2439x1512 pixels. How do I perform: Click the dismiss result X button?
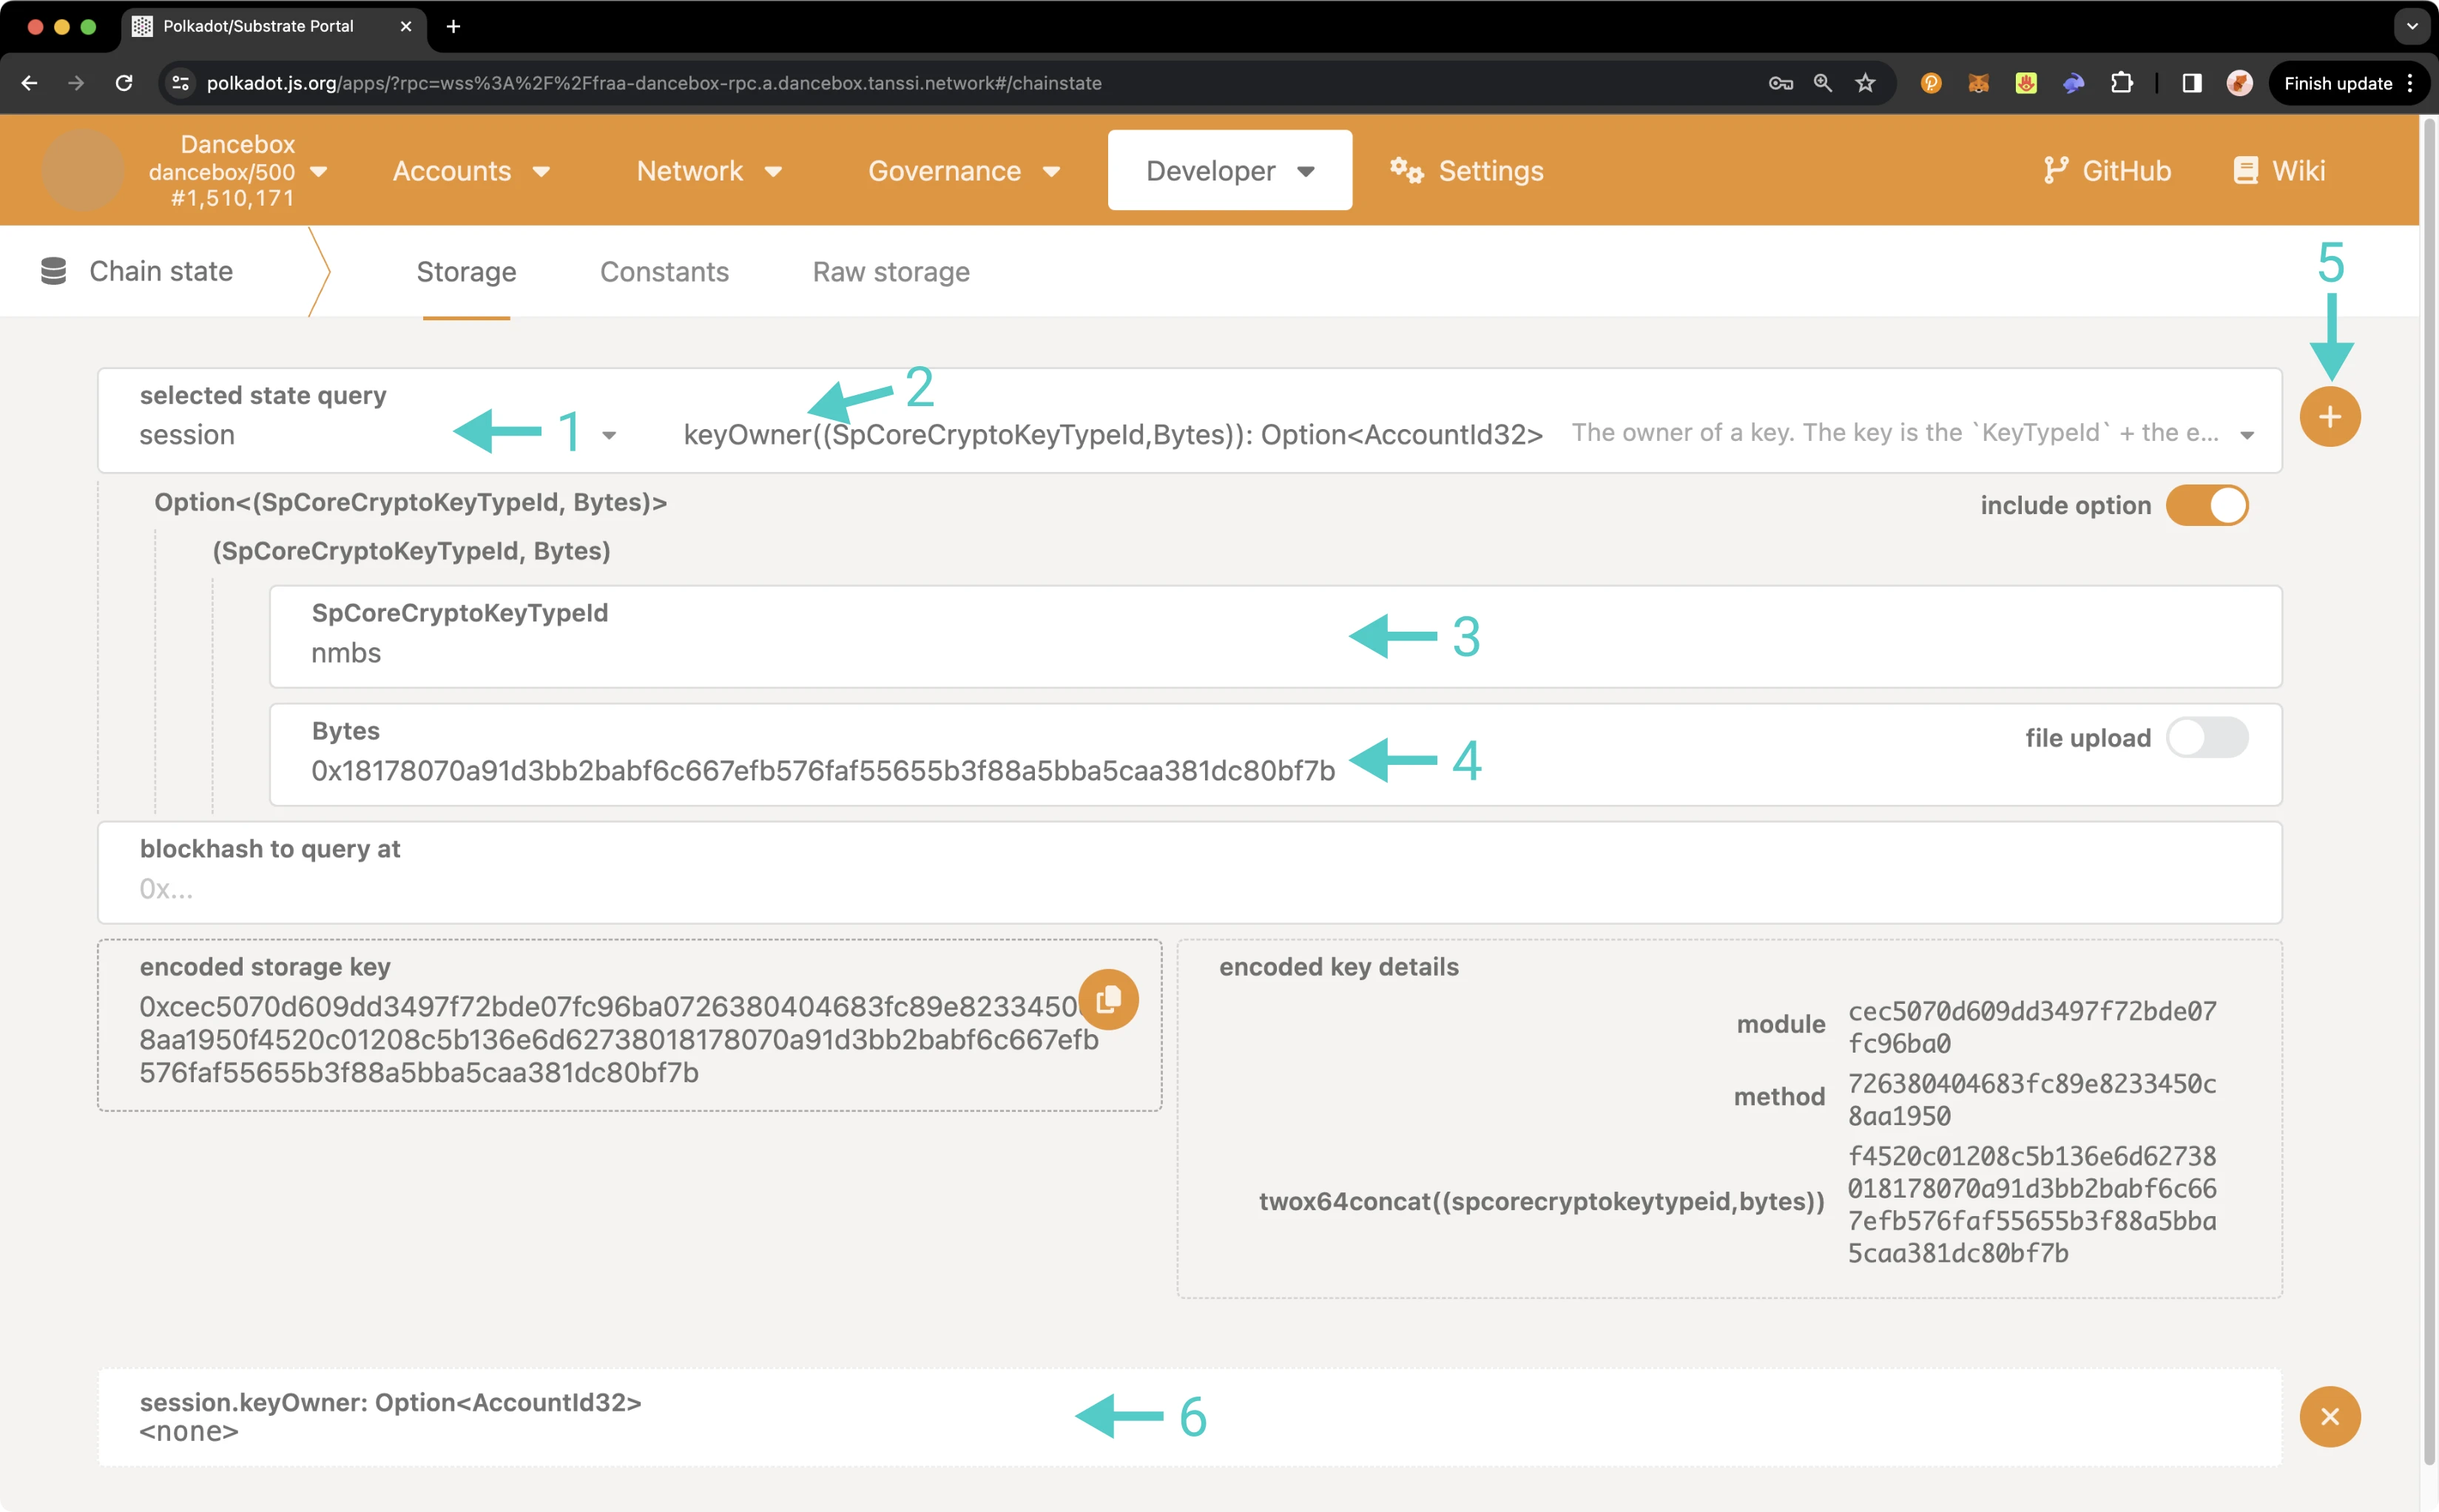point(2330,1416)
